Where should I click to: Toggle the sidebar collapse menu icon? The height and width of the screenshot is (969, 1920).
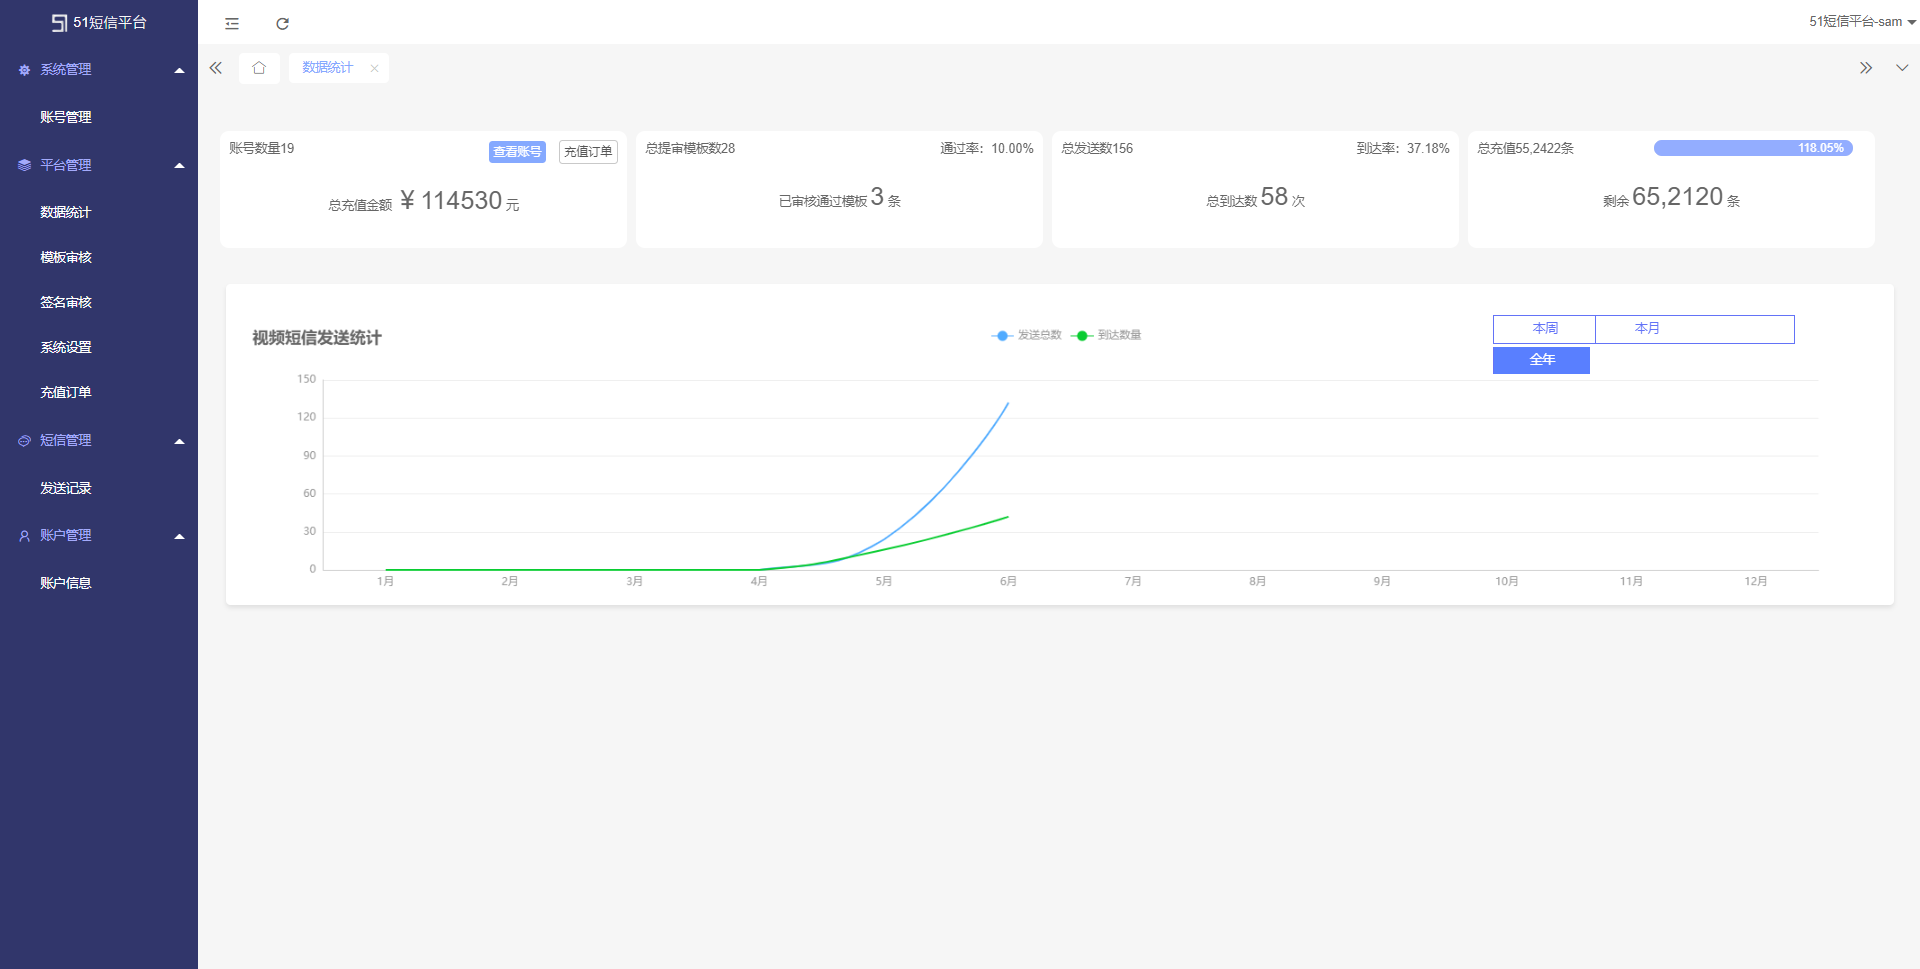232,23
